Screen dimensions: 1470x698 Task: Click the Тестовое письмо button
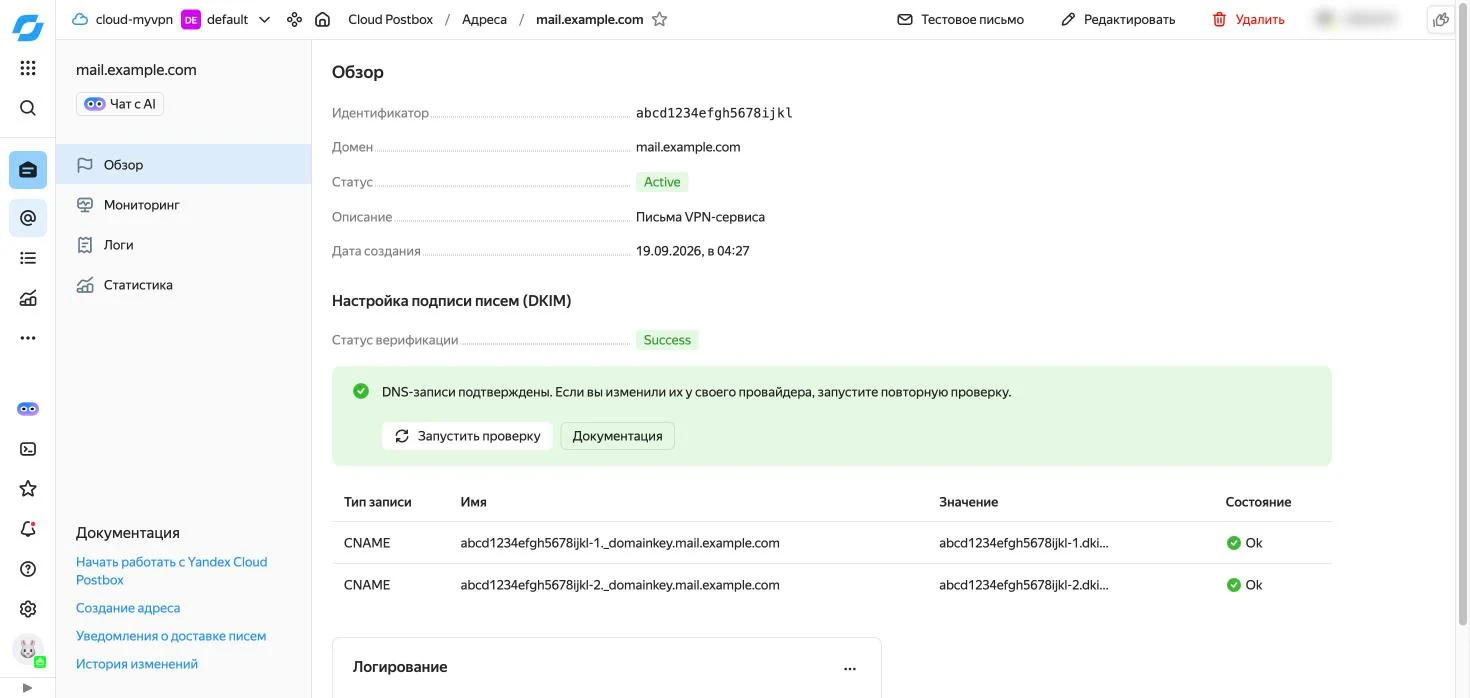(x=960, y=19)
